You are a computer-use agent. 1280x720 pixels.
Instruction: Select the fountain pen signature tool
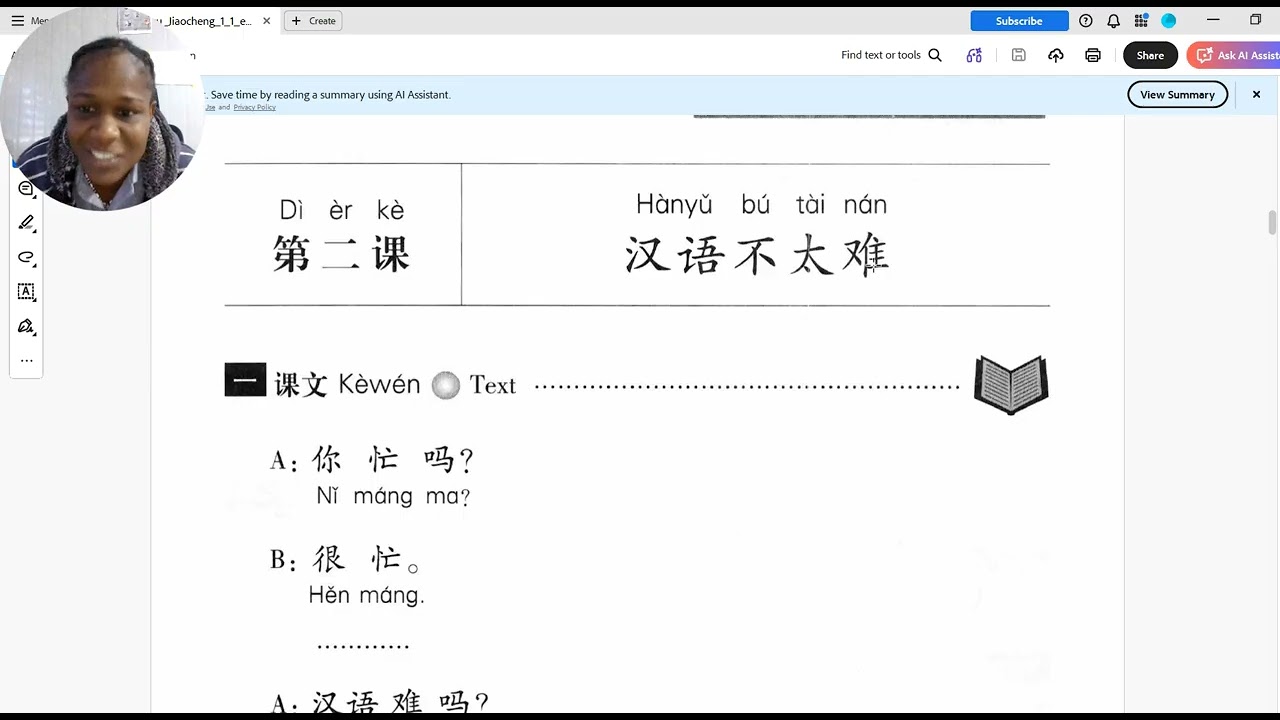click(26, 326)
